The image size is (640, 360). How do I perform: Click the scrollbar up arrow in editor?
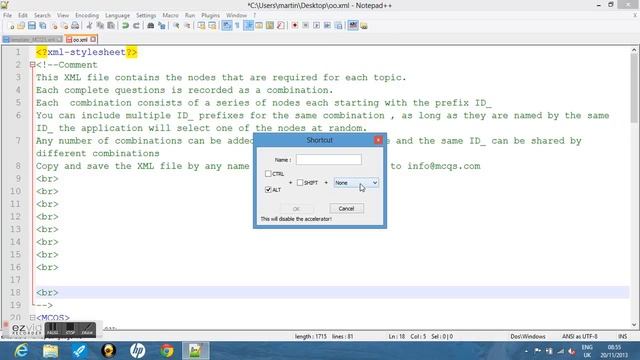634,50
